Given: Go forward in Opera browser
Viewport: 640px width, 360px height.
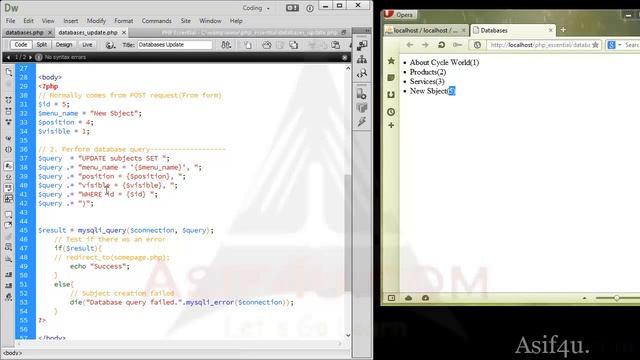Looking at the screenshot, I should 425,45.
